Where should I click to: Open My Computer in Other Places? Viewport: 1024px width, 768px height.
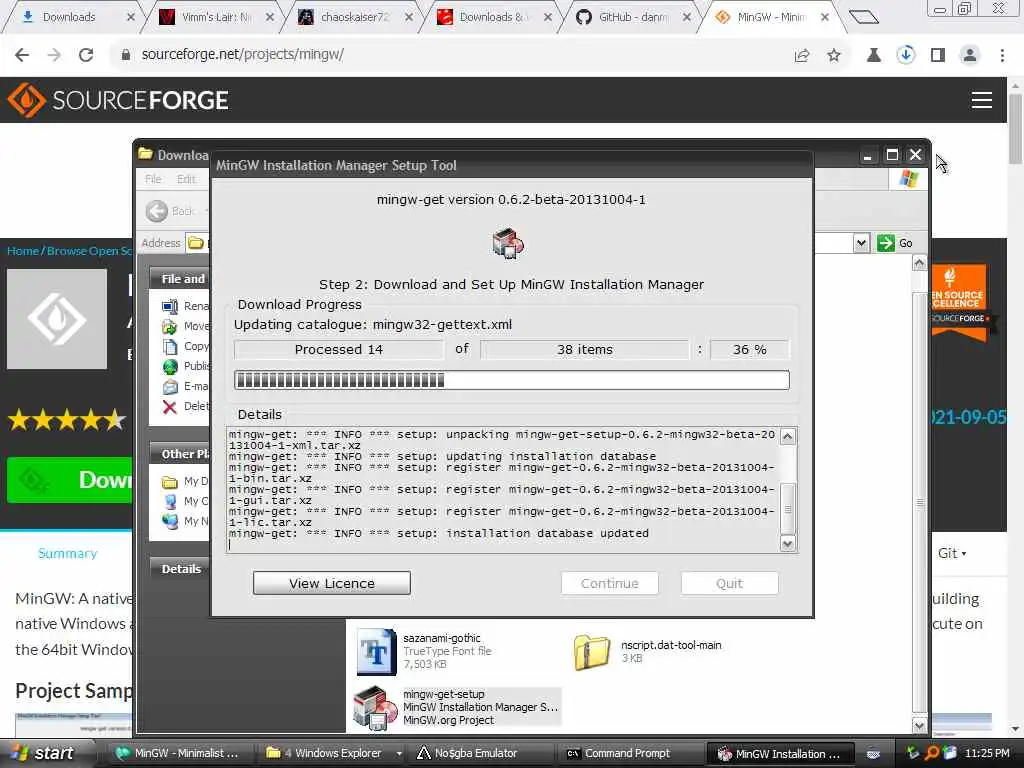tap(185, 502)
